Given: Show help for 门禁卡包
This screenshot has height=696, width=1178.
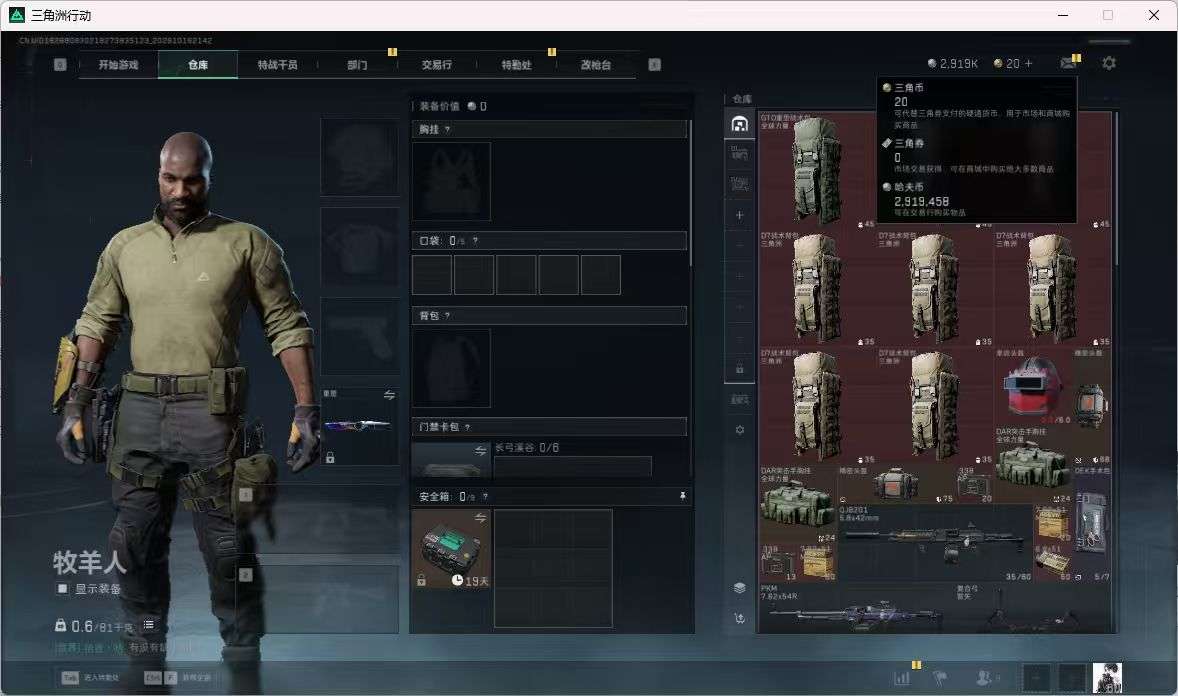Looking at the screenshot, I should tap(467, 427).
